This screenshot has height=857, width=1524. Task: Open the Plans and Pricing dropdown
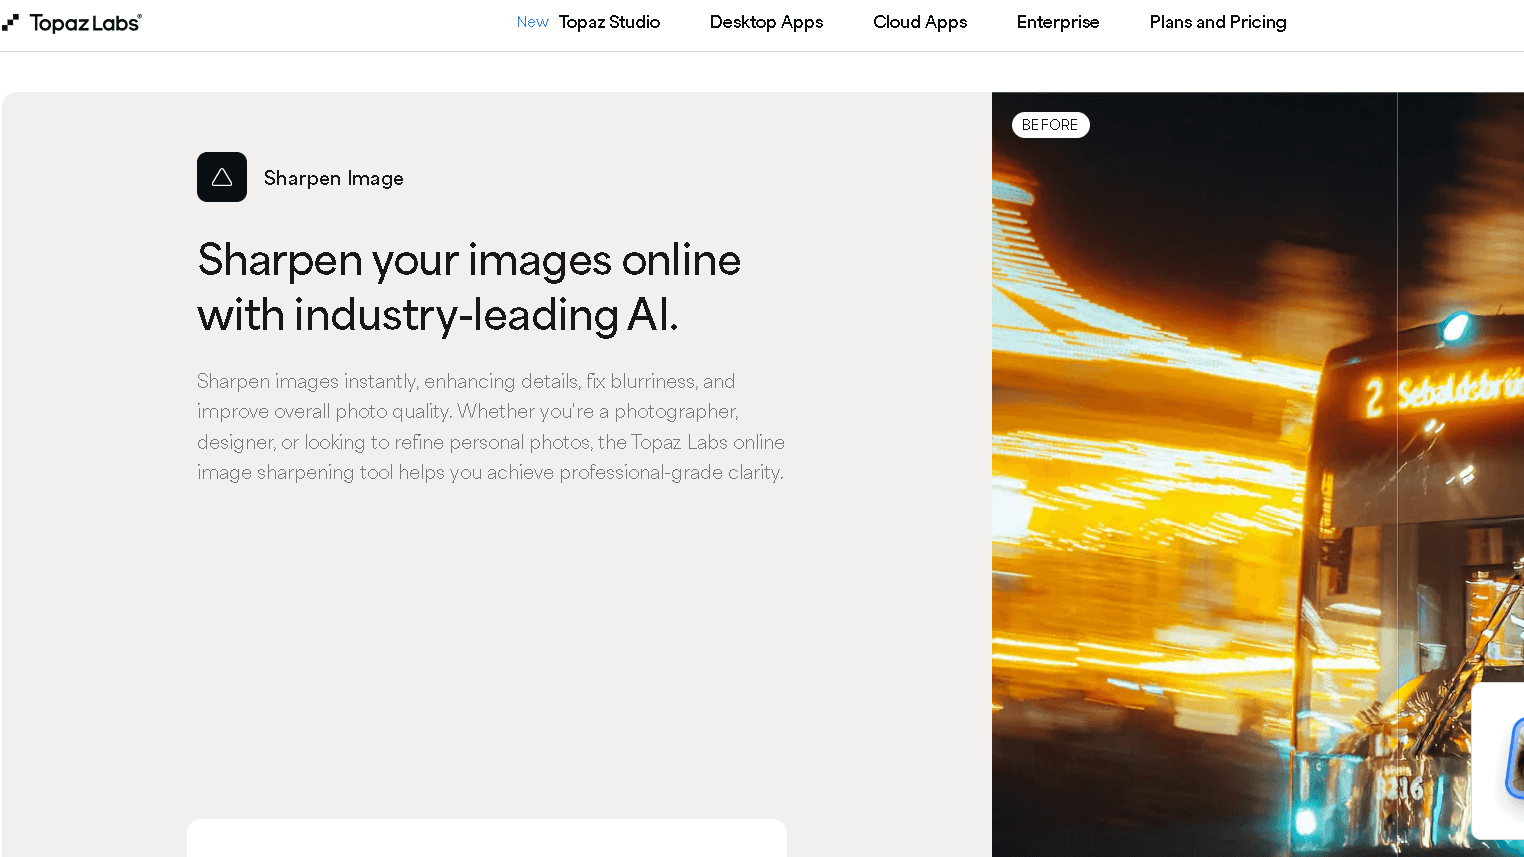(1217, 22)
